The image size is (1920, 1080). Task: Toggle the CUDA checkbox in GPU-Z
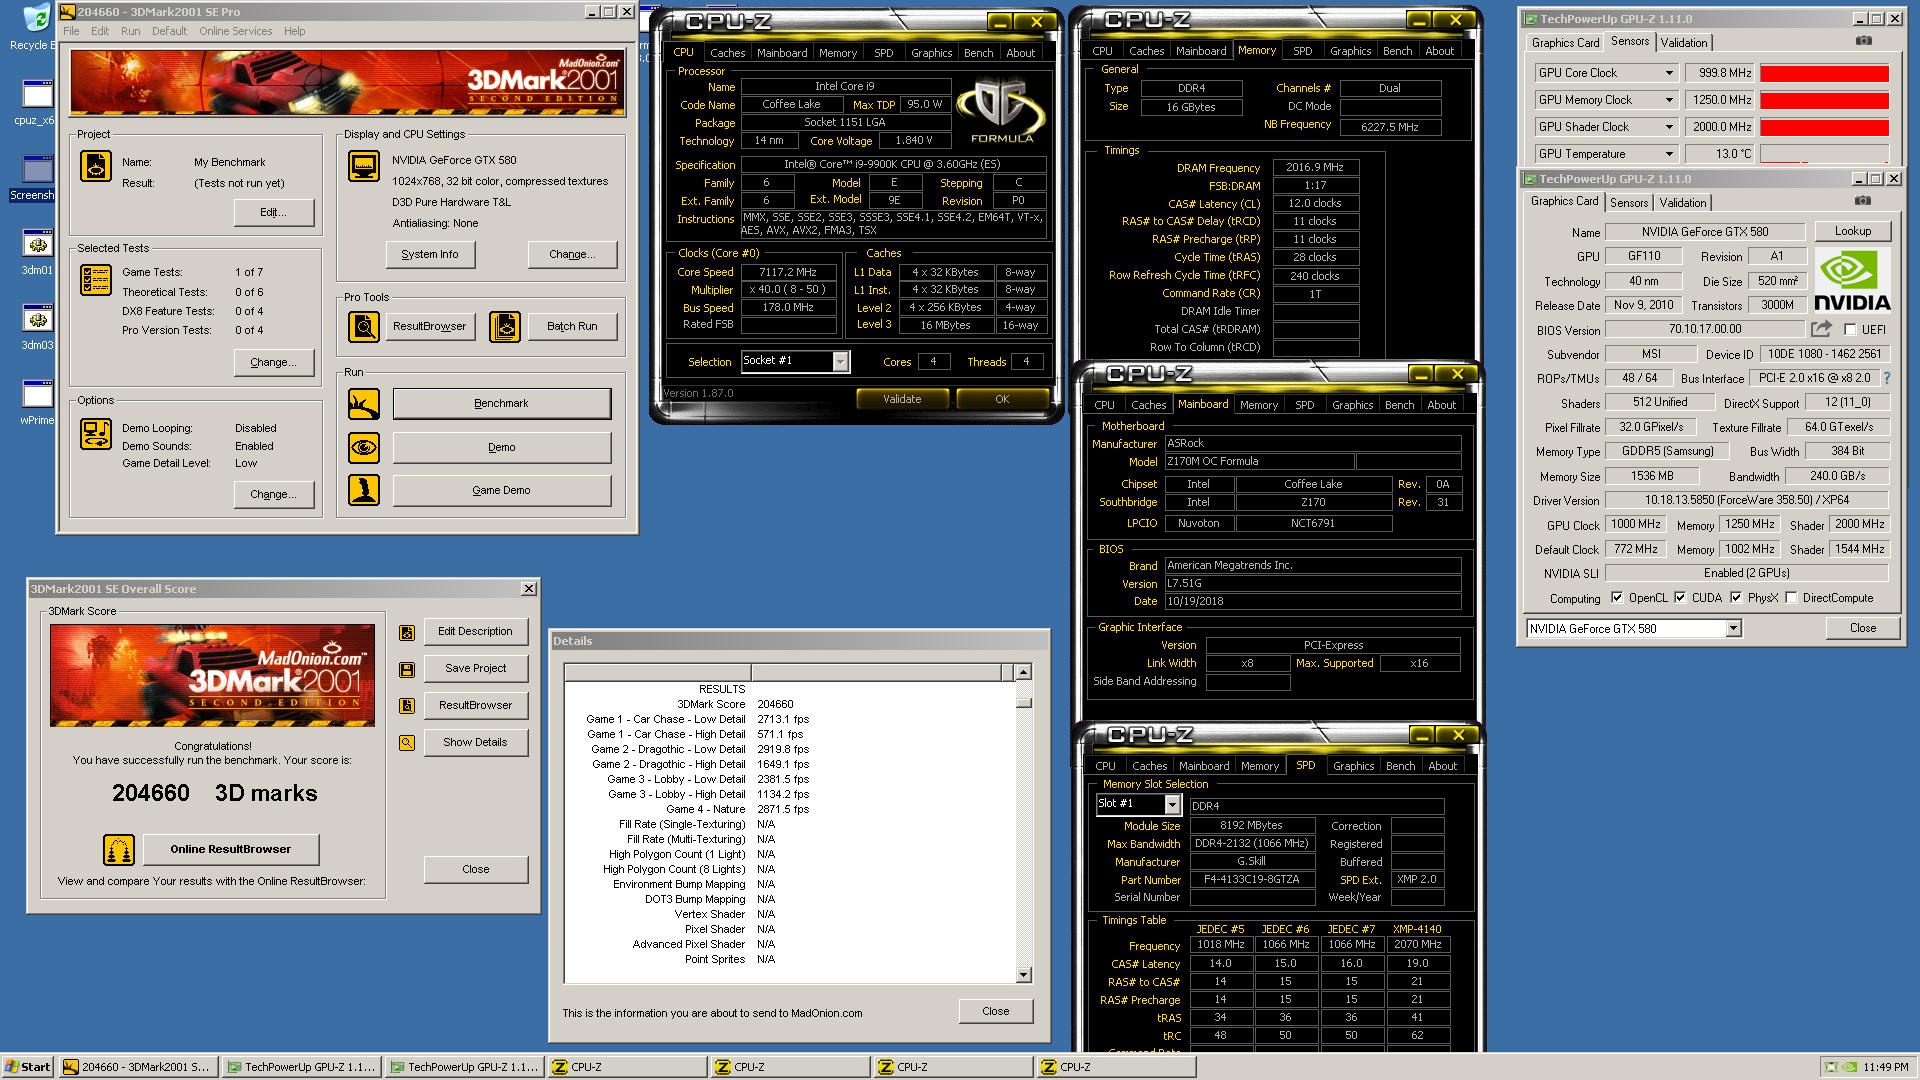(1680, 598)
